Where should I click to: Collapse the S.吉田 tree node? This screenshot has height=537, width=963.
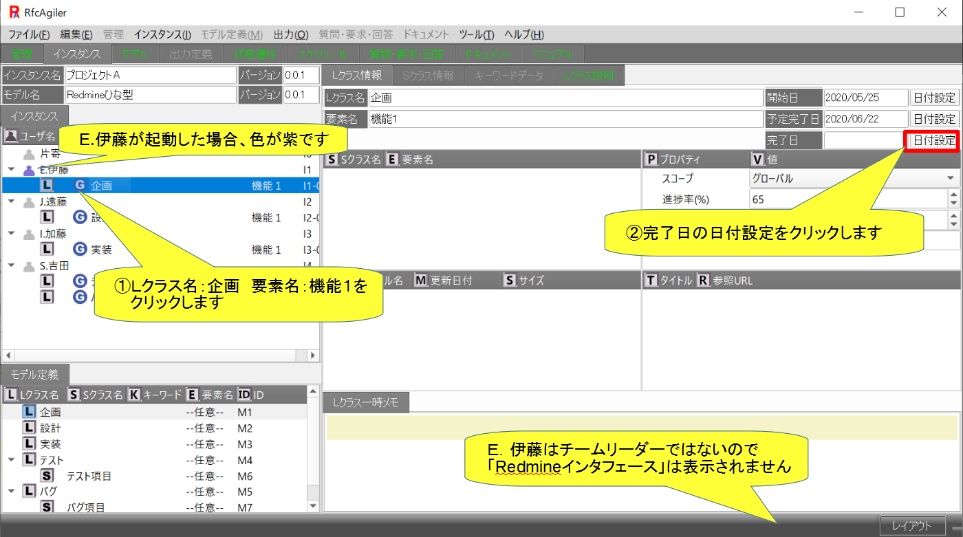point(11,265)
